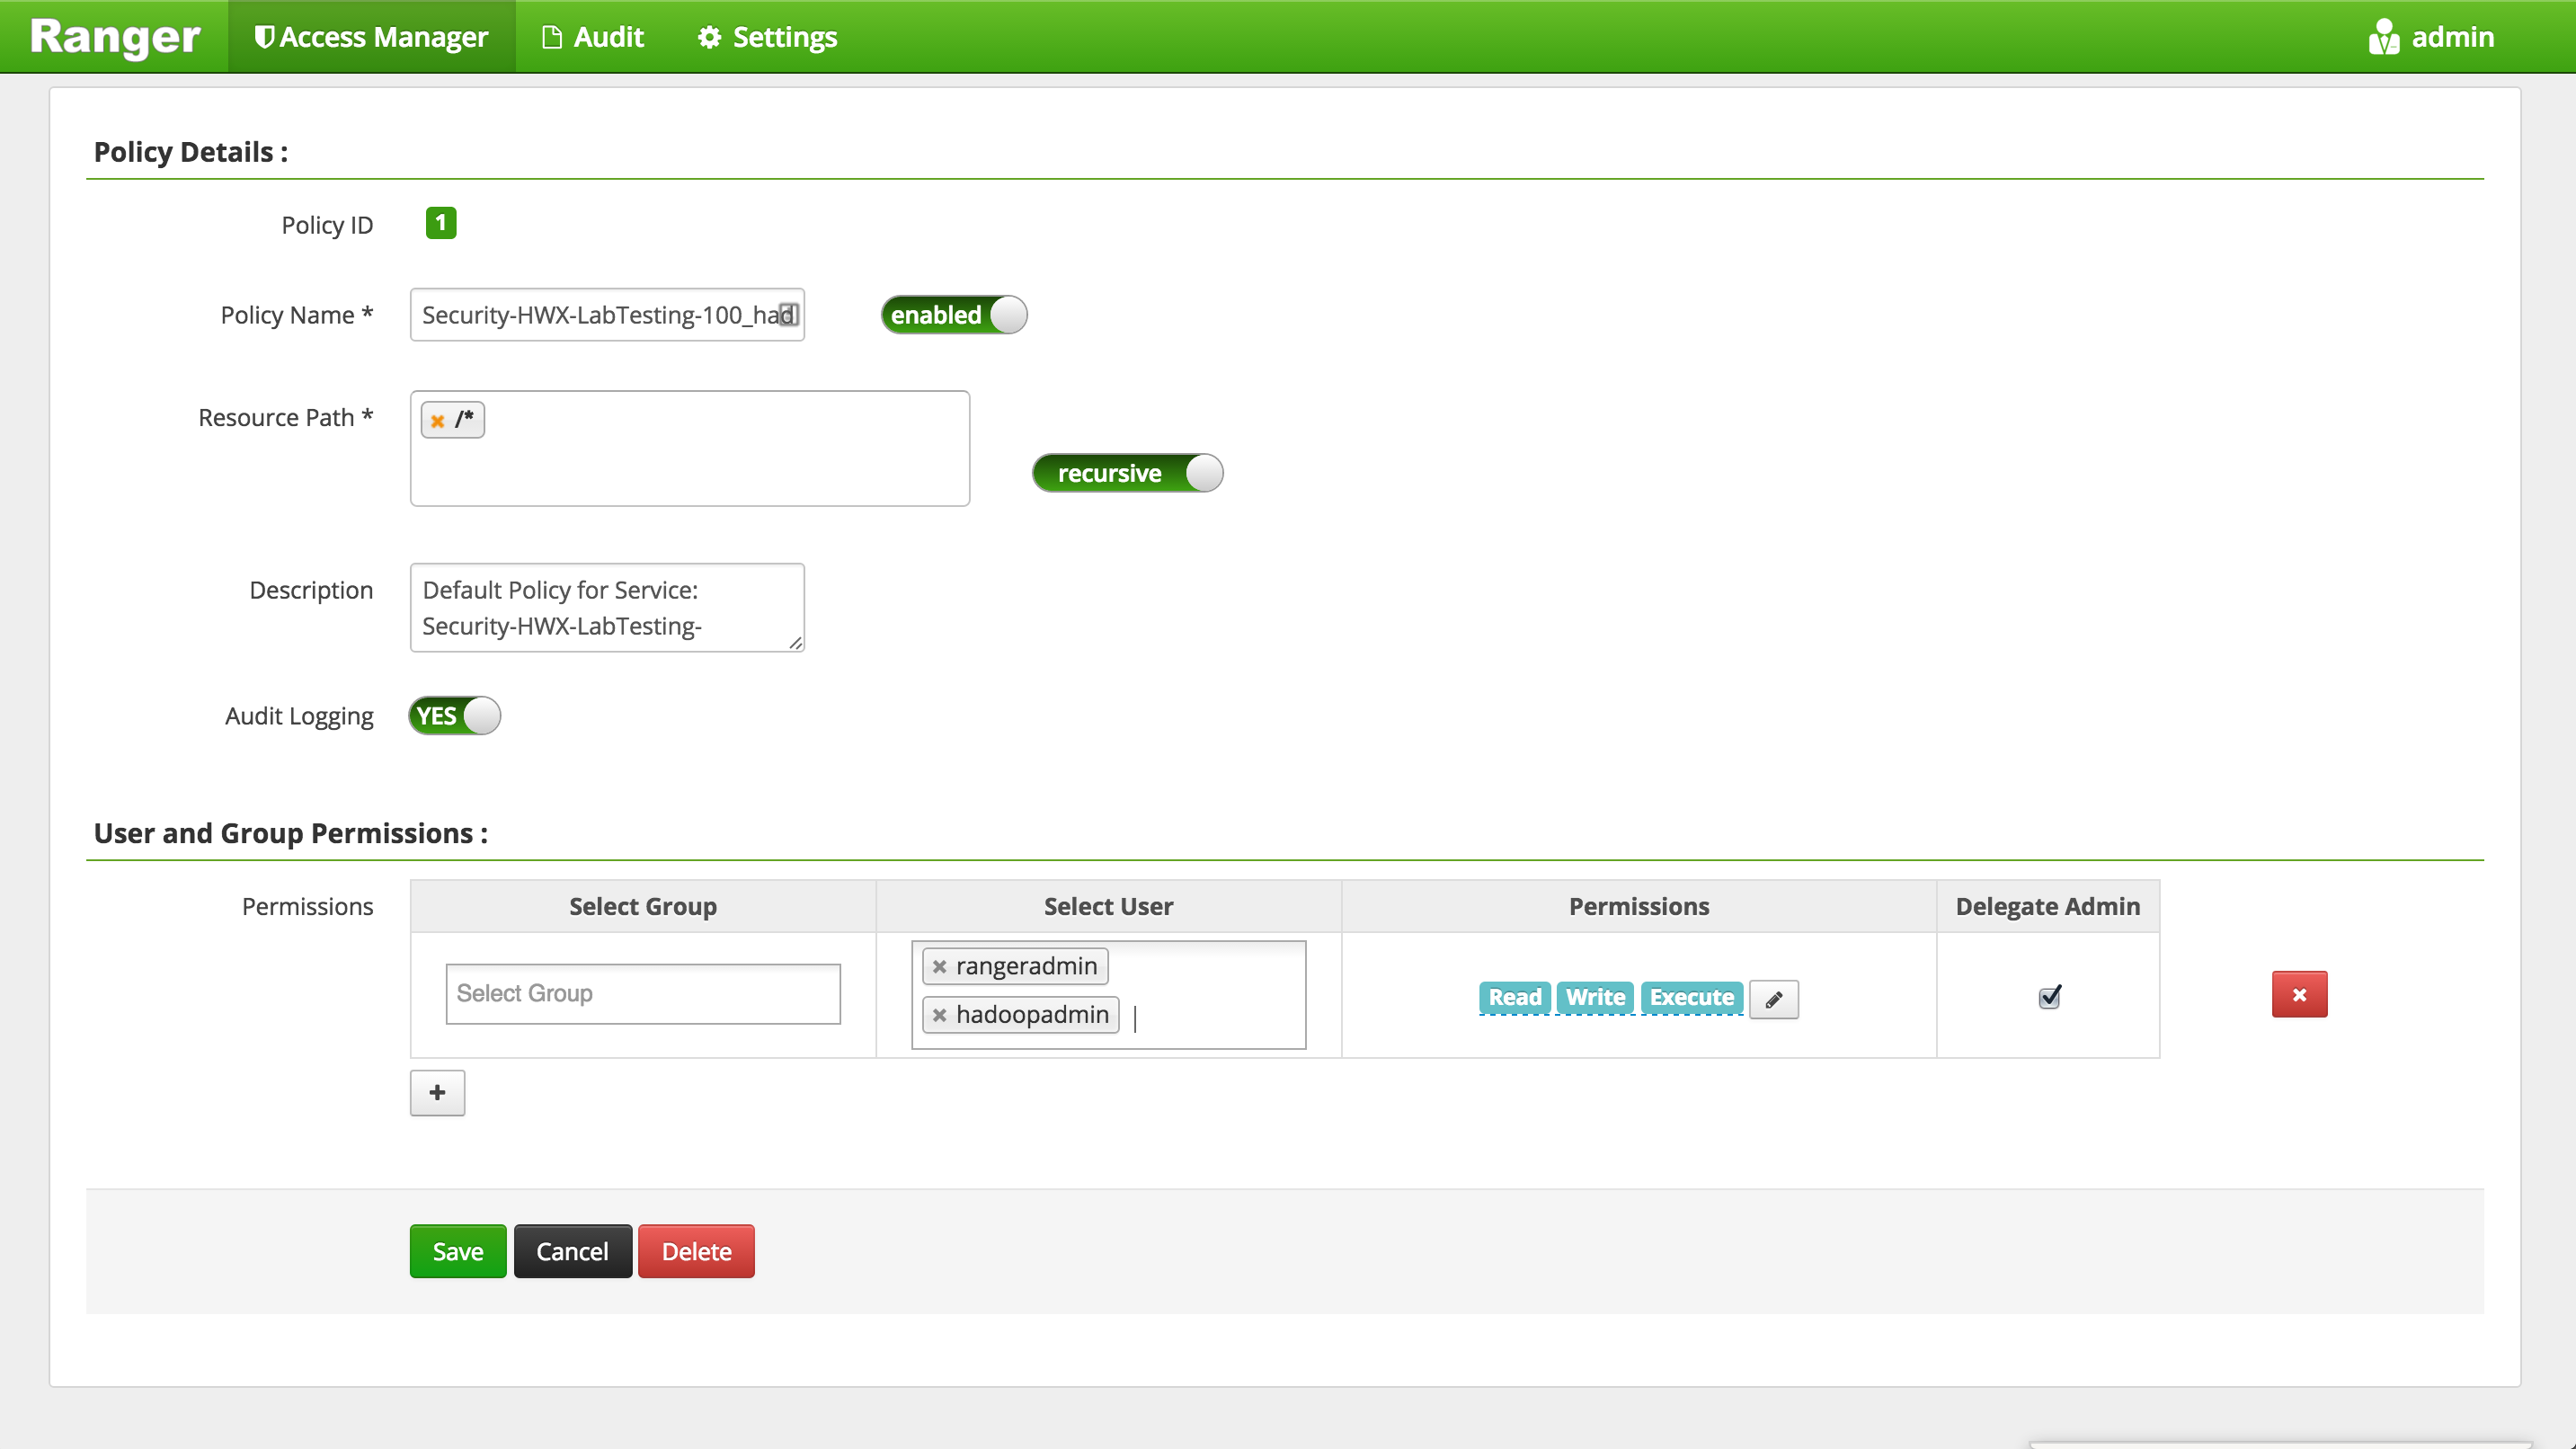
Task: Click the Policy Details heading
Action: click(191, 152)
